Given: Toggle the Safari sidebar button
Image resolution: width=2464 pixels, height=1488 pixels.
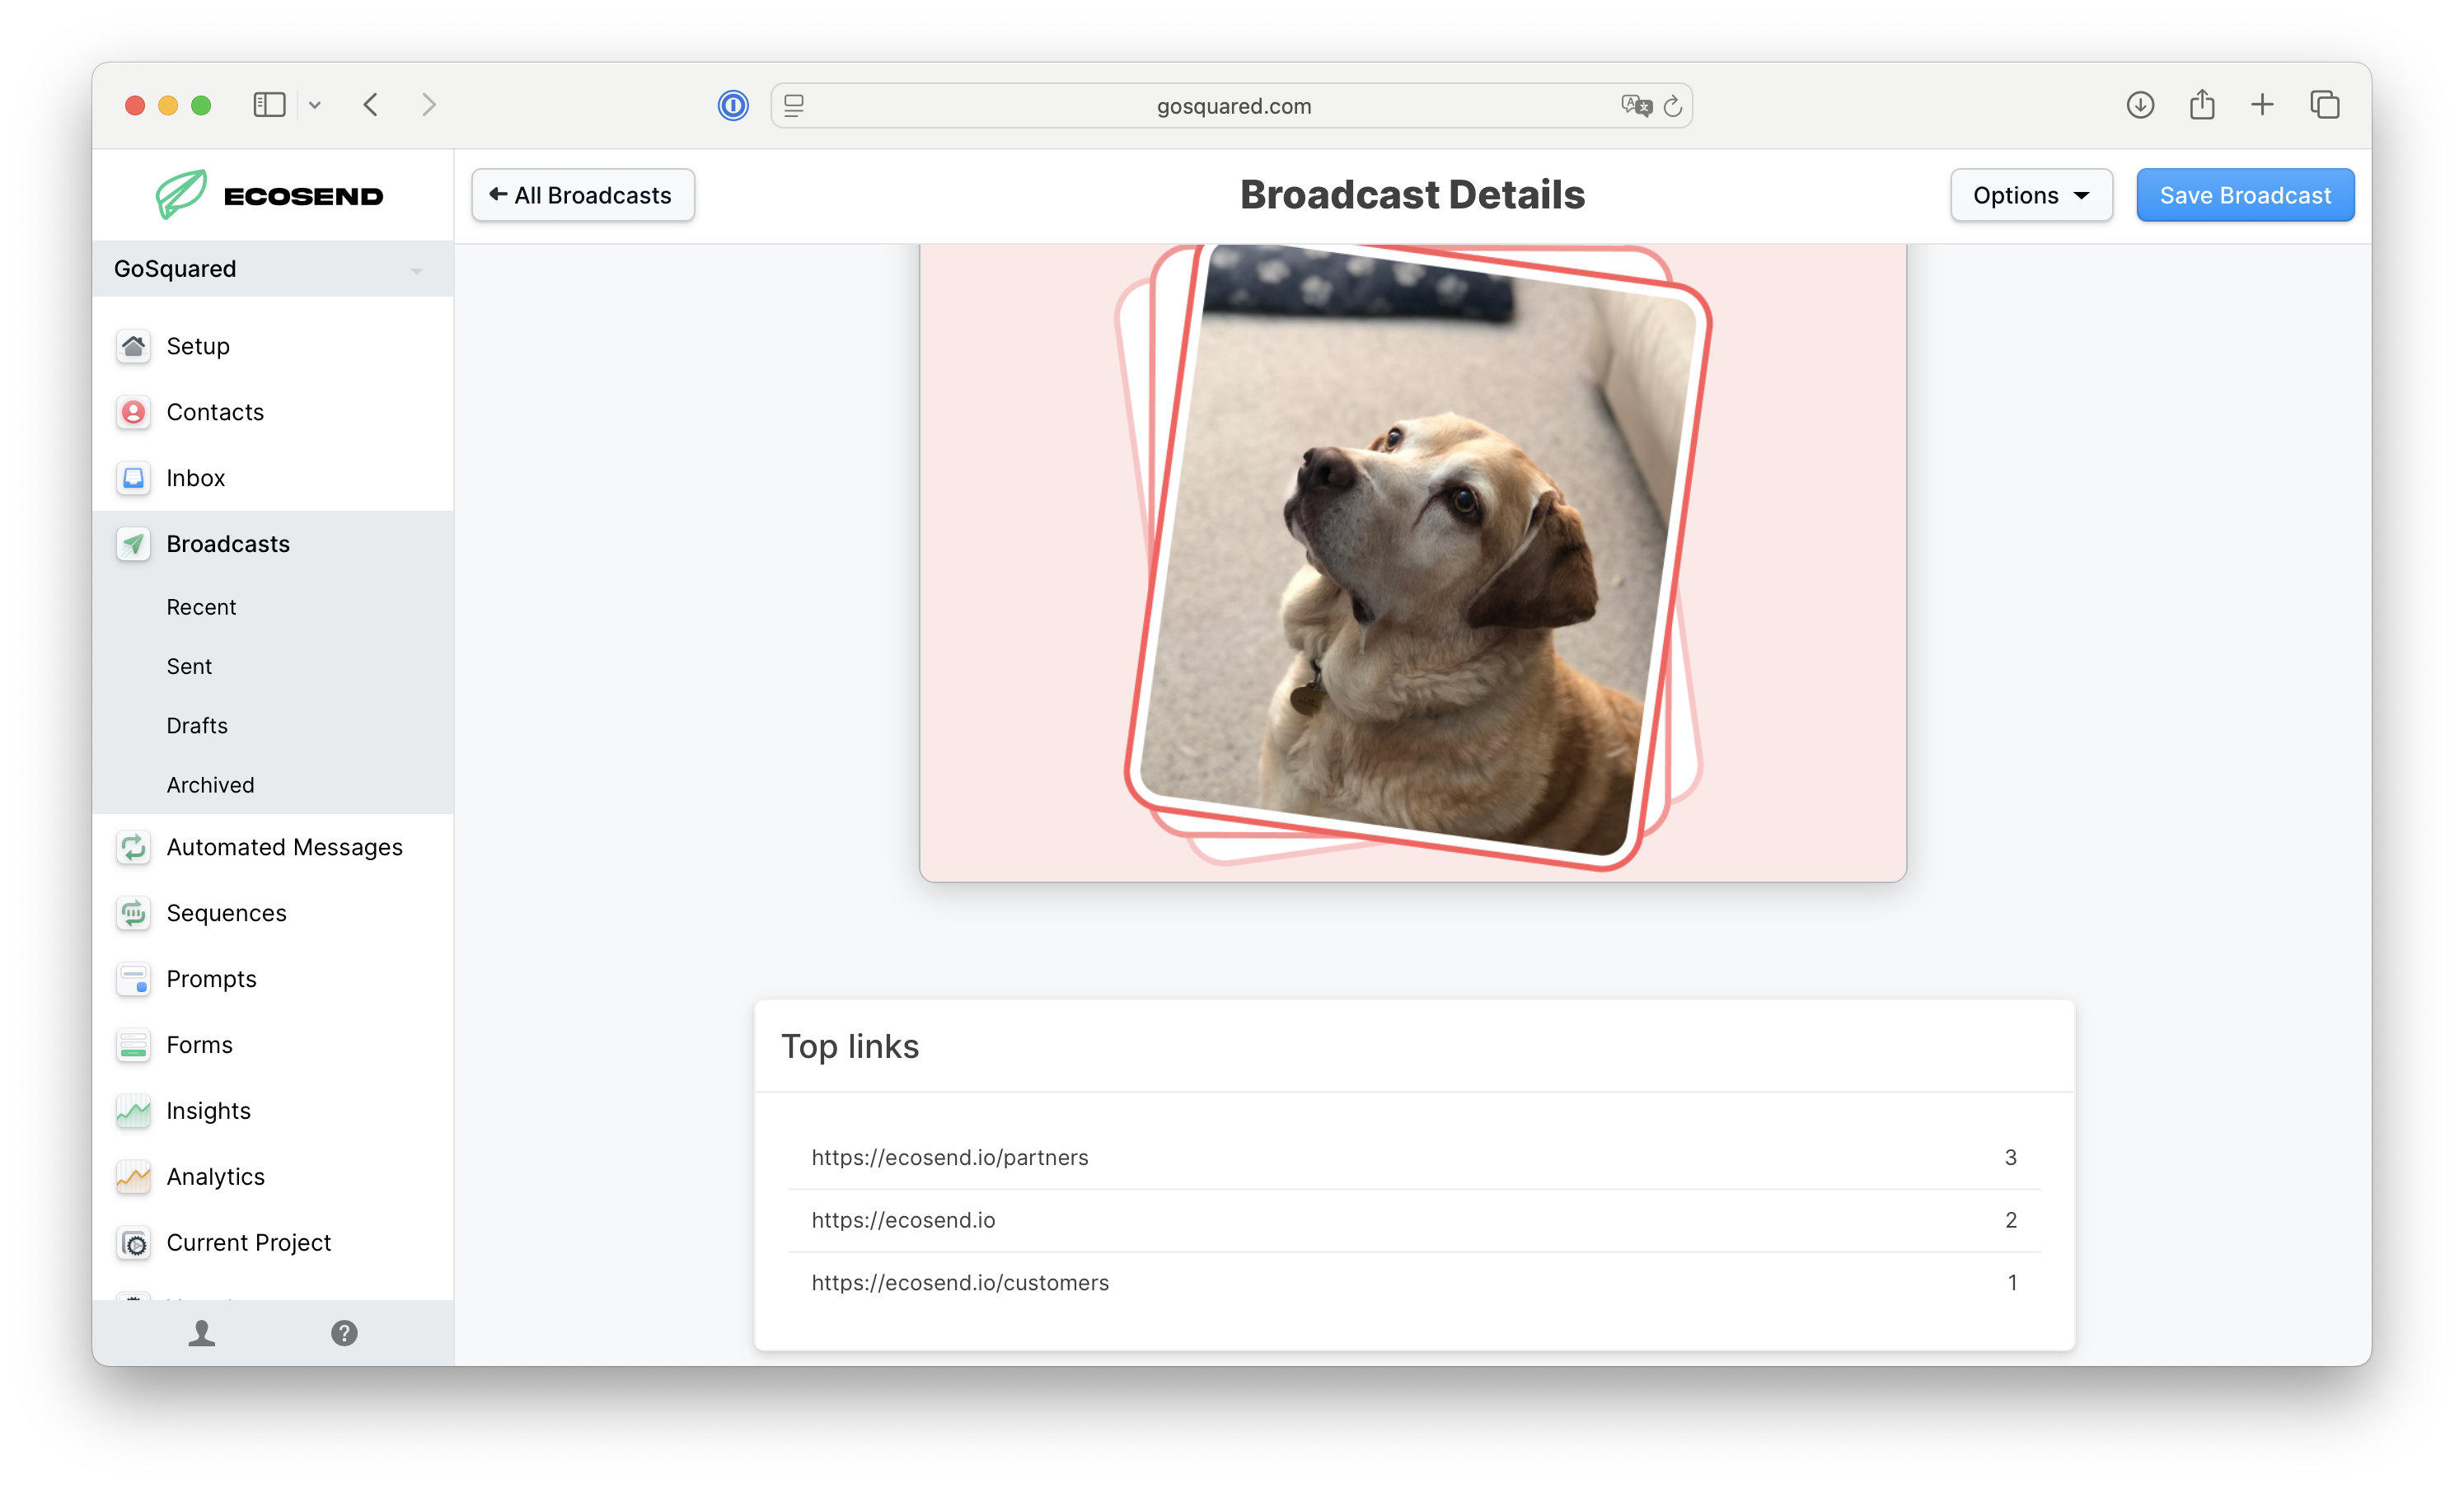Looking at the screenshot, I should [269, 105].
